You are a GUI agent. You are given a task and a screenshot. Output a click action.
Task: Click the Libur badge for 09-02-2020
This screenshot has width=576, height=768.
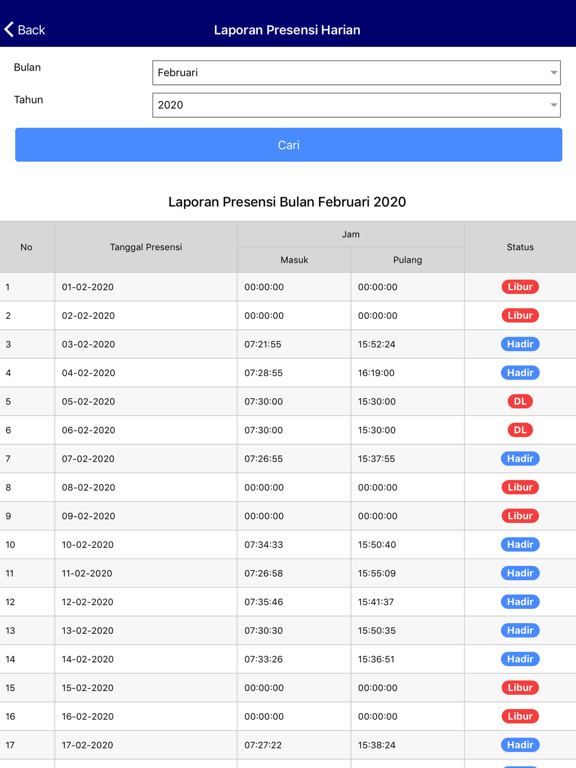pos(520,516)
